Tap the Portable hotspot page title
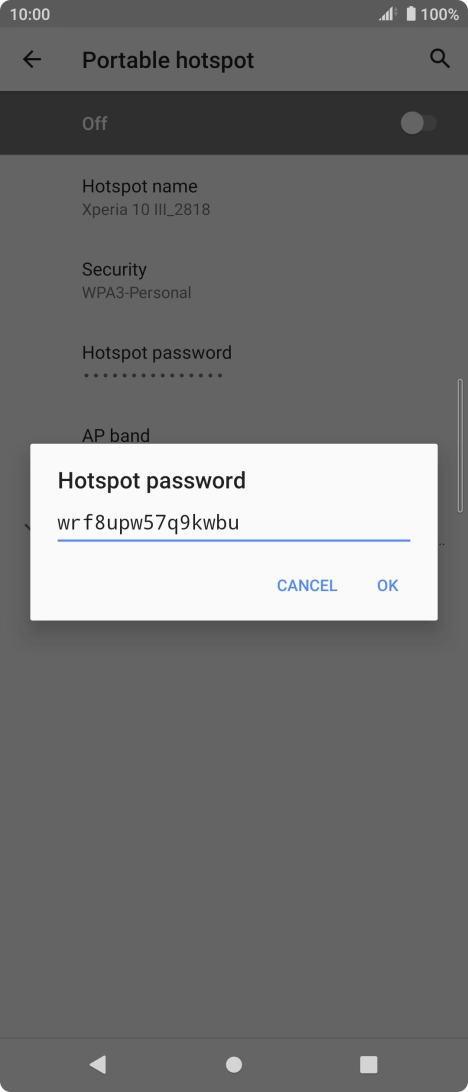The height and width of the screenshot is (1092, 468). [168, 60]
